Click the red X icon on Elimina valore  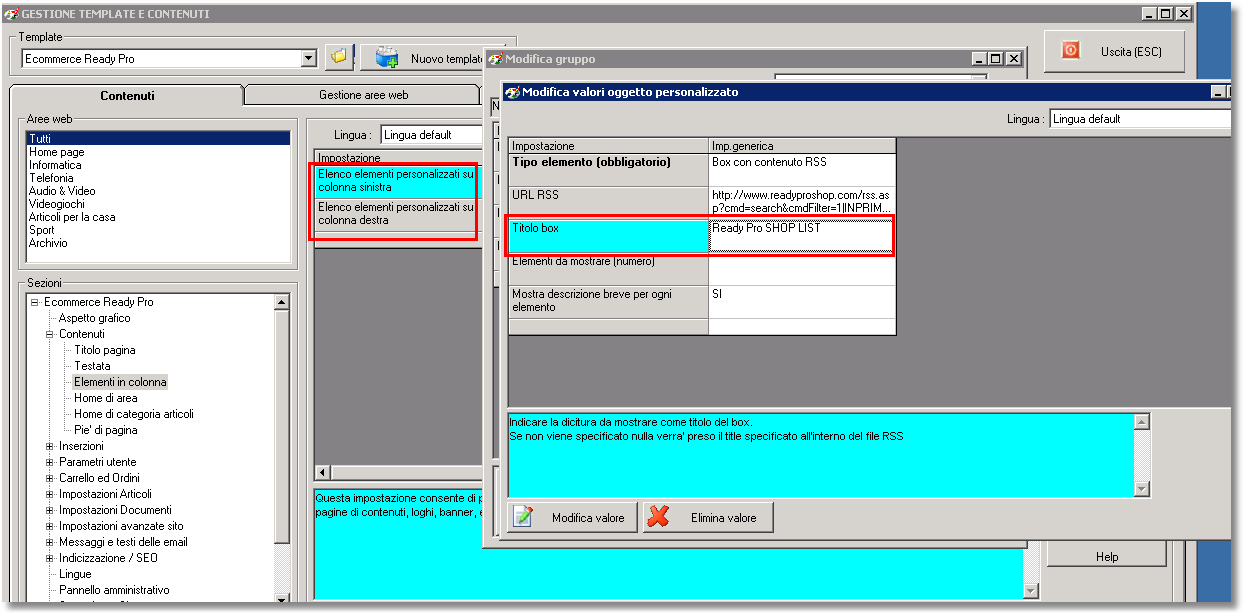(658, 517)
